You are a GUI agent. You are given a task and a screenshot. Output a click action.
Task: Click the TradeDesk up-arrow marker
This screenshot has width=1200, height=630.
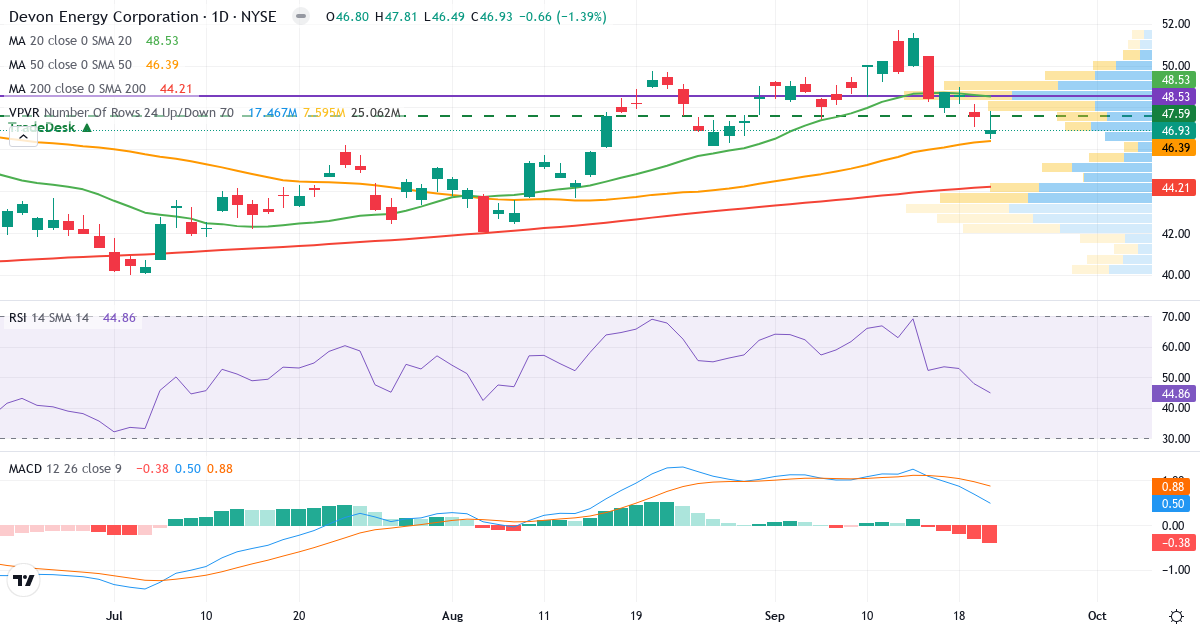tap(87, 128)
